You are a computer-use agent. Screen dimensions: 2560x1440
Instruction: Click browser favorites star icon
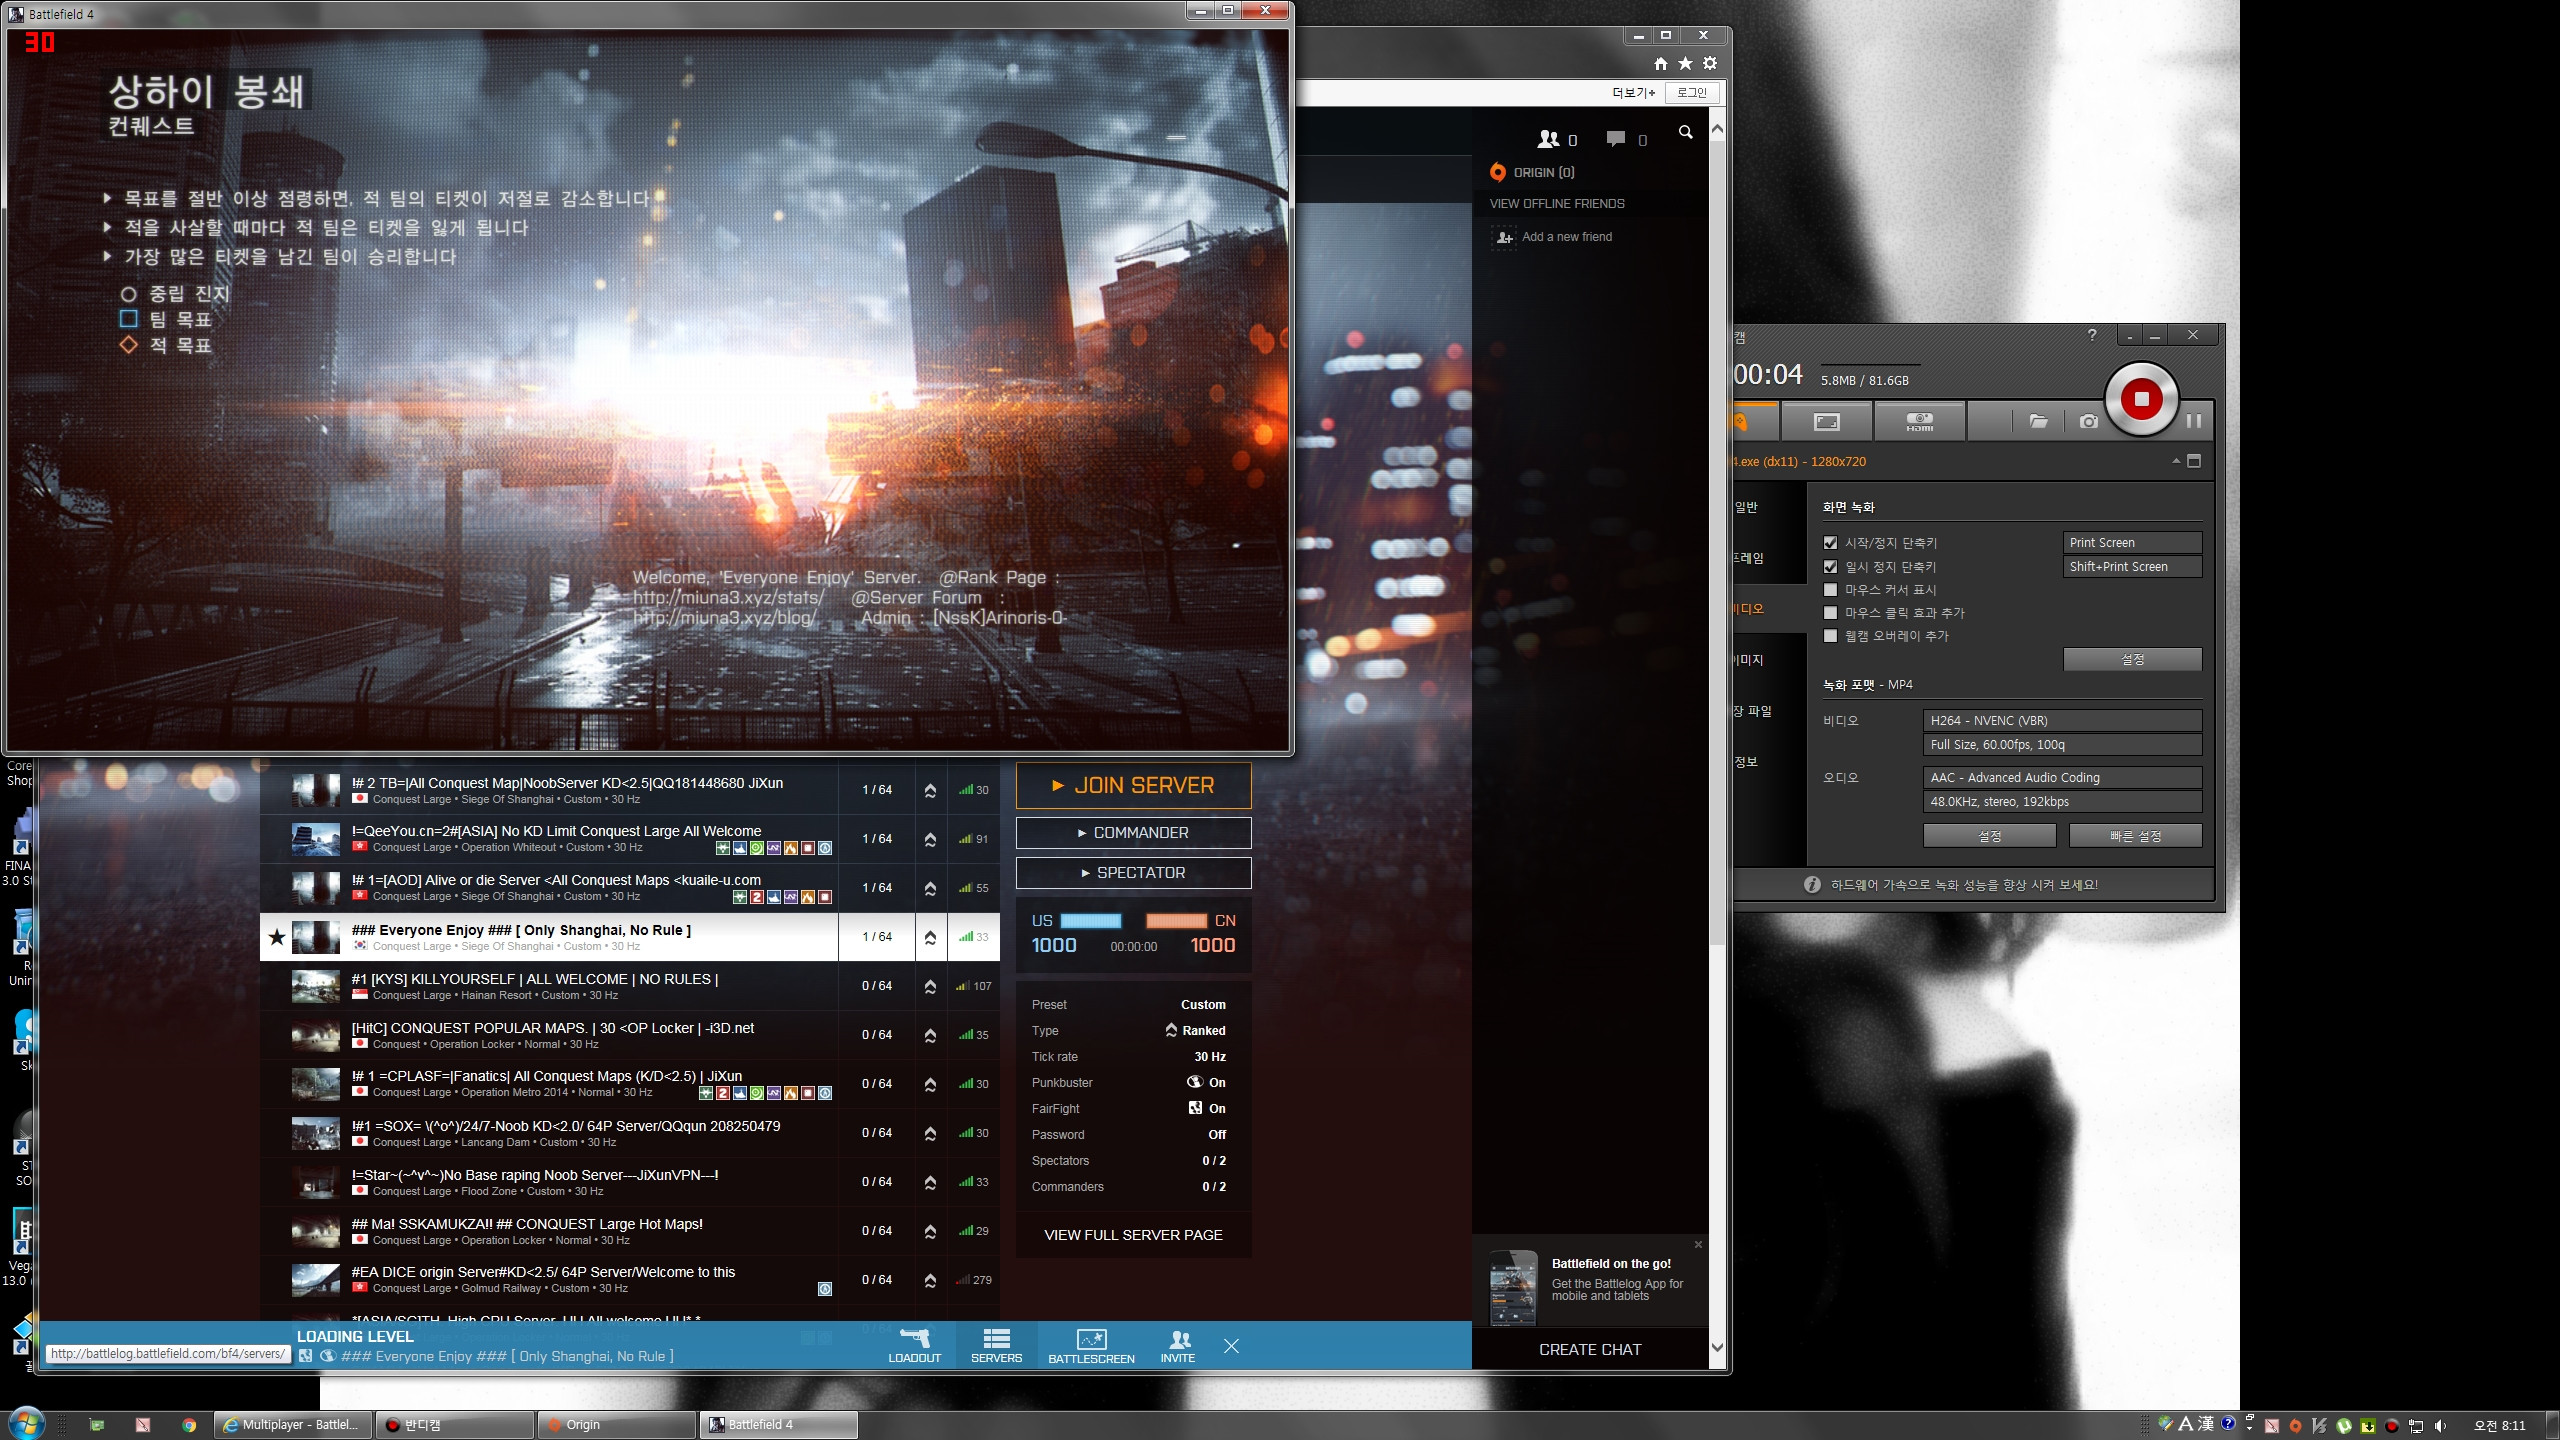[x=1685, y=64]
